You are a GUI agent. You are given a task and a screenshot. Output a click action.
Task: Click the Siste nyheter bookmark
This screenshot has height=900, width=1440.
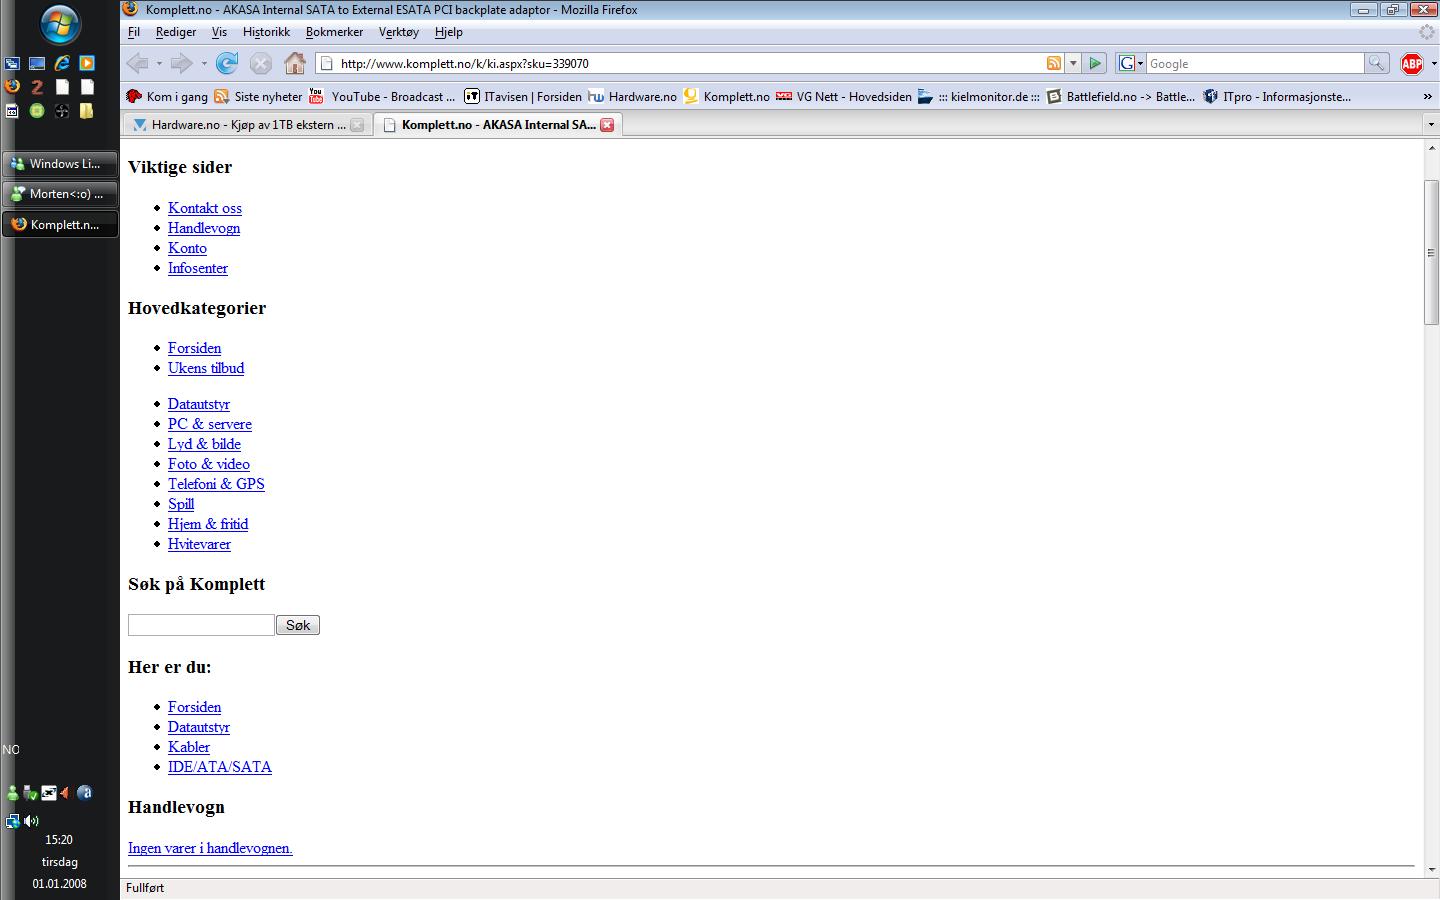[258, 97]
